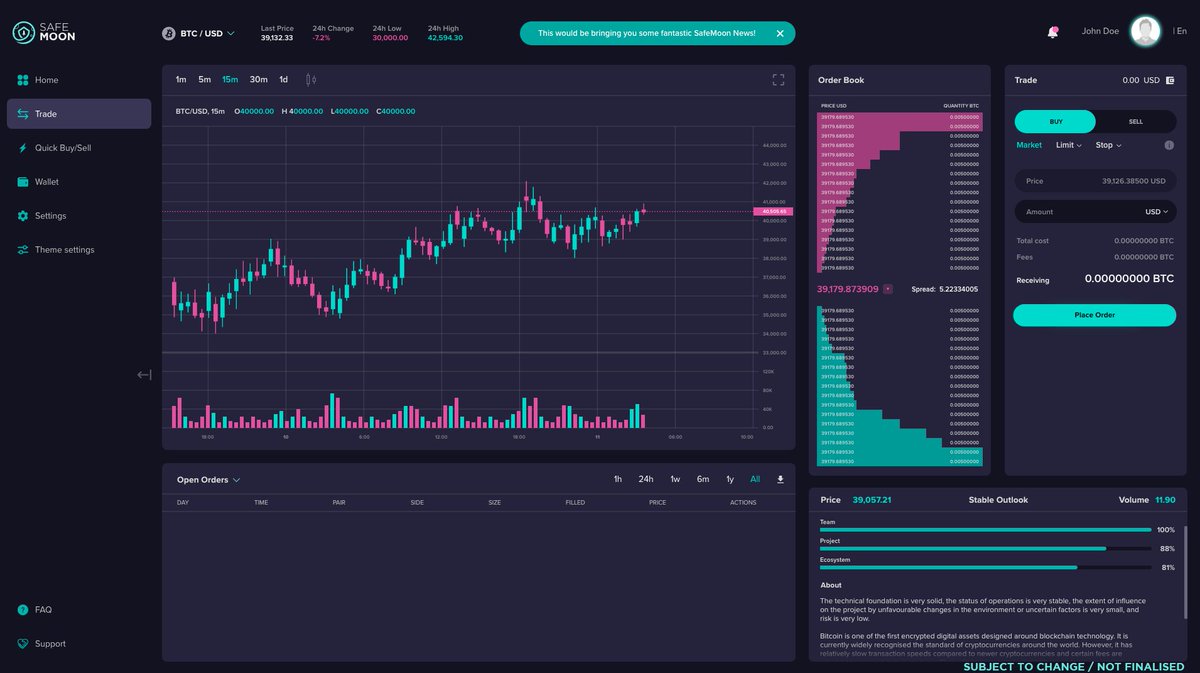The image size is (1200, 673).
Task: Open notifications via the bell icon
Action: point(1052,31)
